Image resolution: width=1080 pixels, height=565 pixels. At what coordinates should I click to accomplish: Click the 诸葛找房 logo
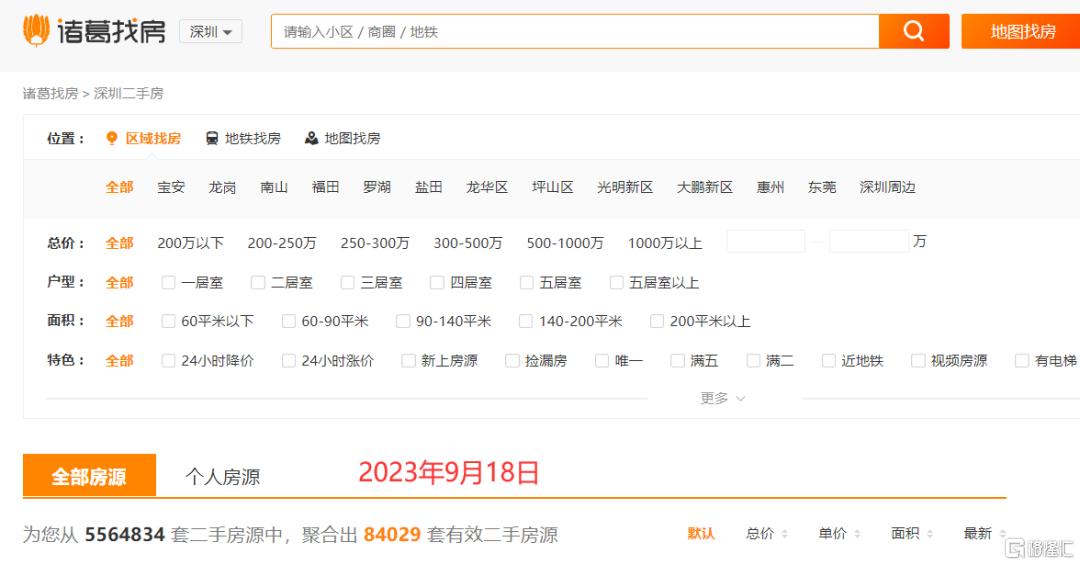[x=94, y=31]
